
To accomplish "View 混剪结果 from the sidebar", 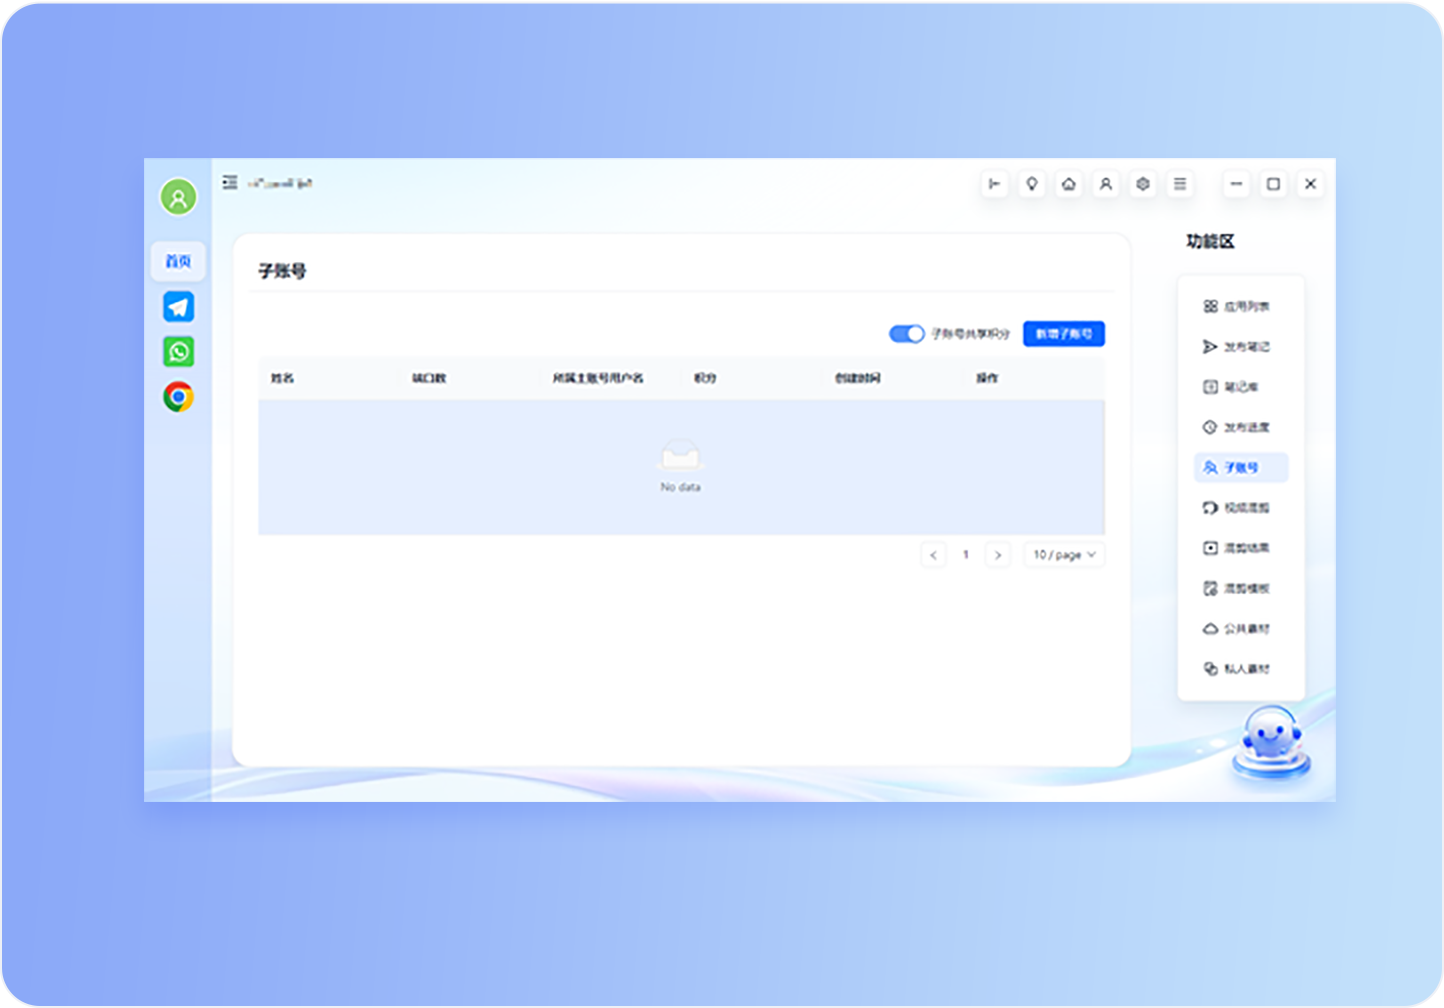I will 1240,547.
